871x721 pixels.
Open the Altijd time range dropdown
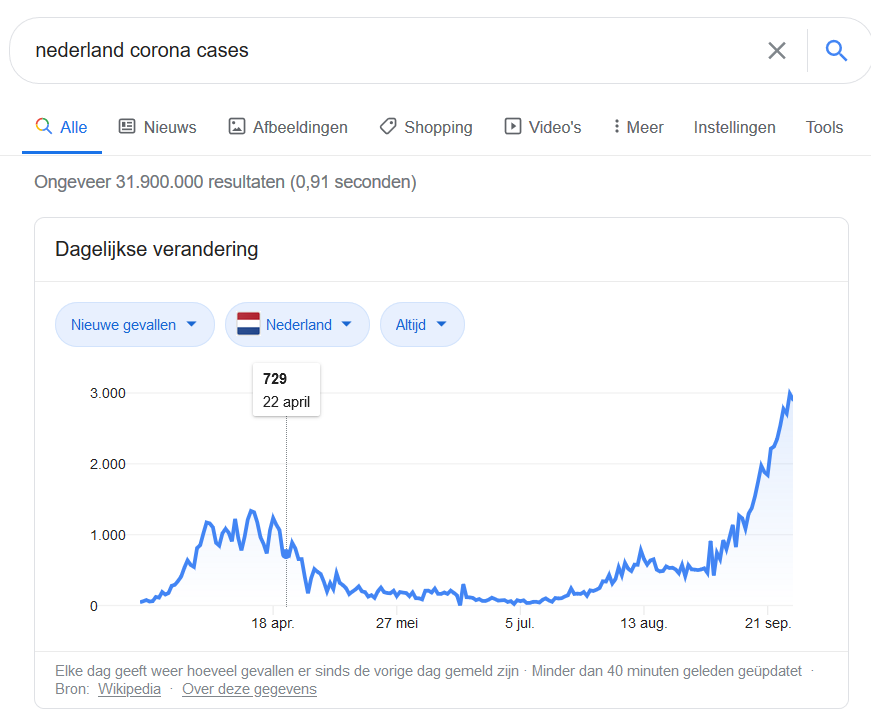[x=422, y=324]
